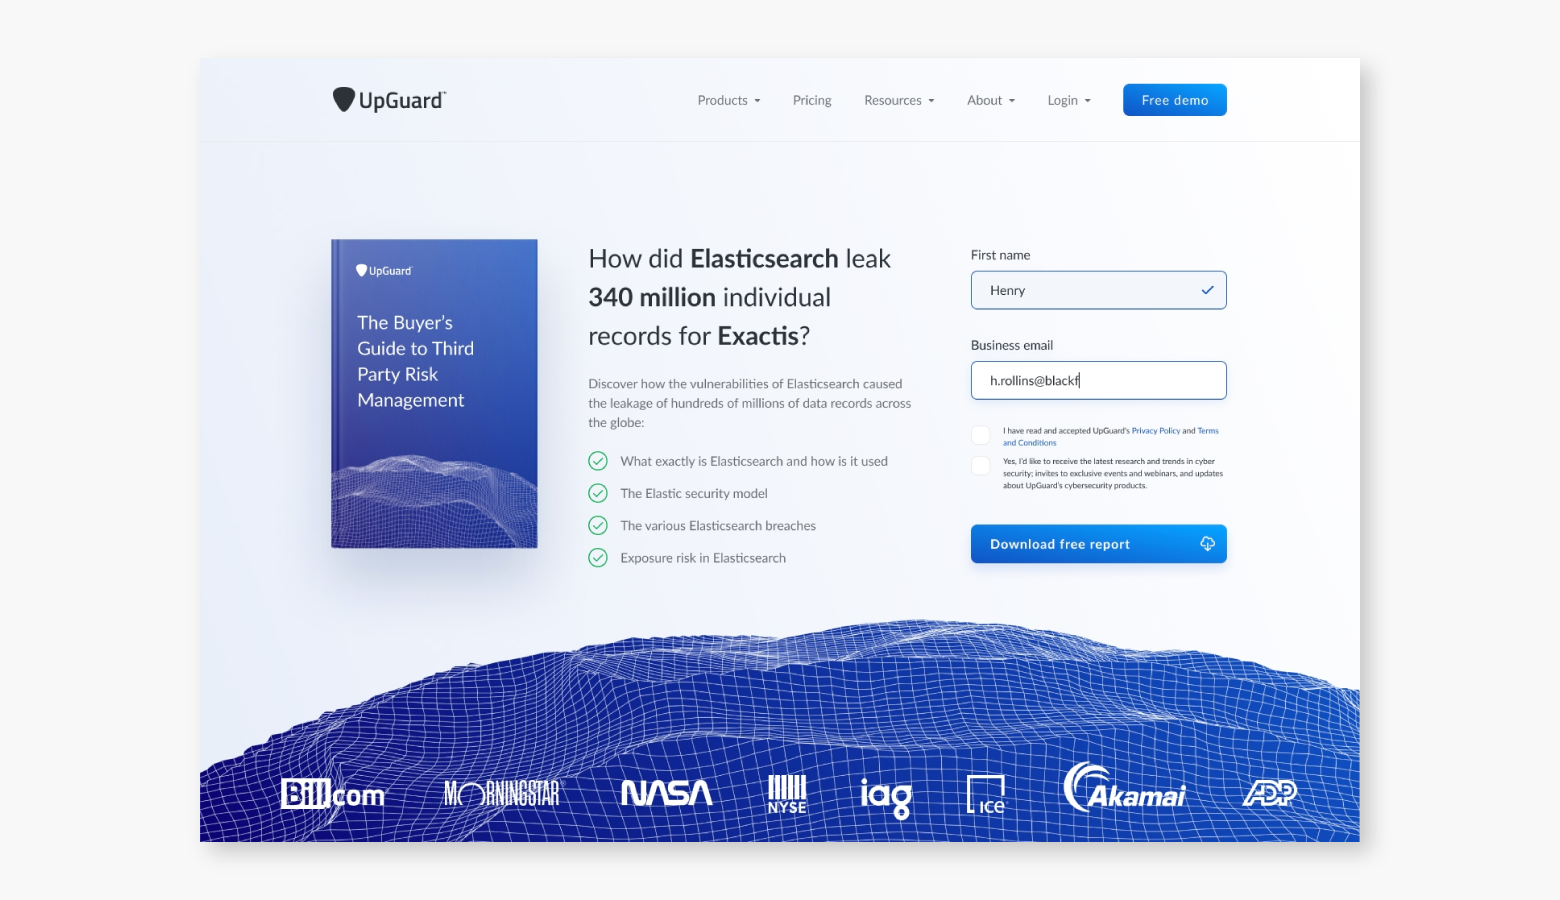Click the iag logo
The image size is (1560, 900).
[x=886, y=797]
